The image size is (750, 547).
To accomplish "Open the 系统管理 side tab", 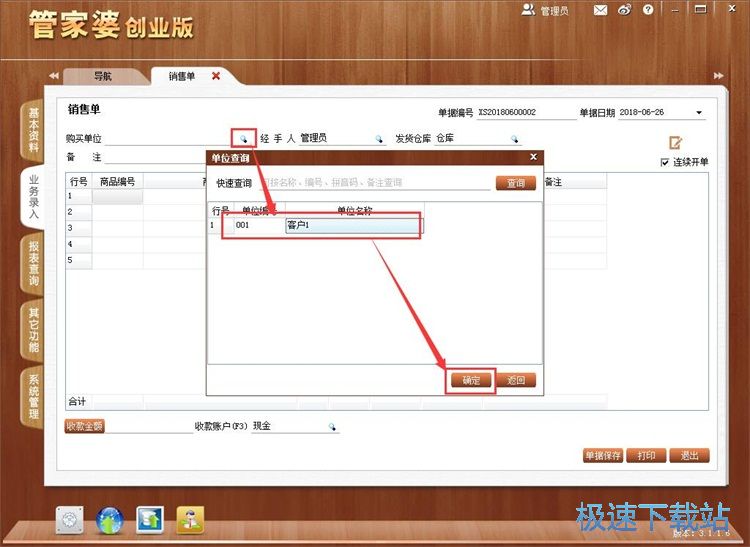I will tap(33, 397).
